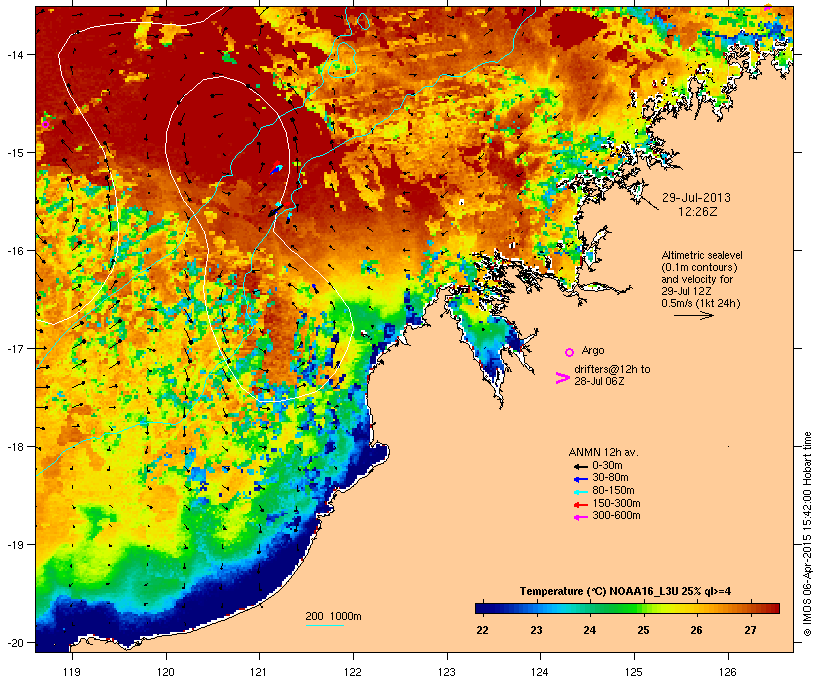Click the colorbar tick label 26
Image resolution: width=820 pixels, height=680 pixels.
[x=697, y=630]
